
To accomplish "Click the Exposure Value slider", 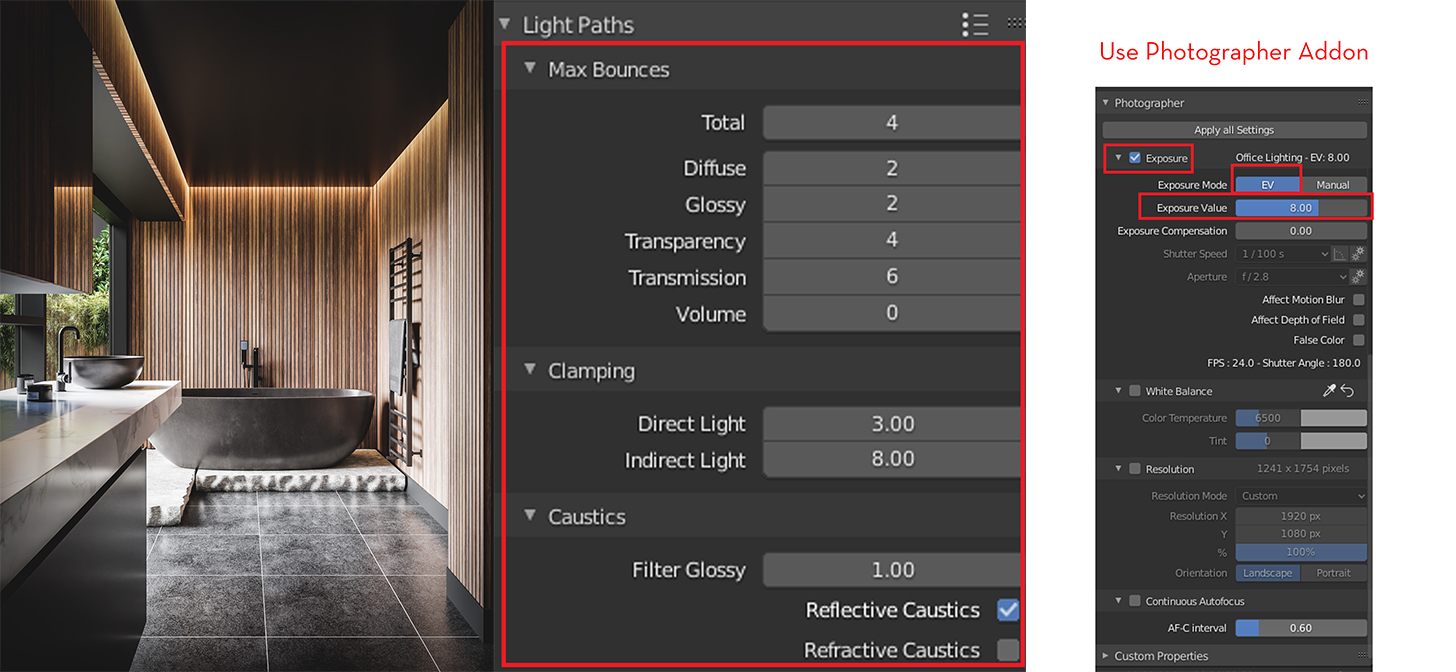I will 1301,208.
